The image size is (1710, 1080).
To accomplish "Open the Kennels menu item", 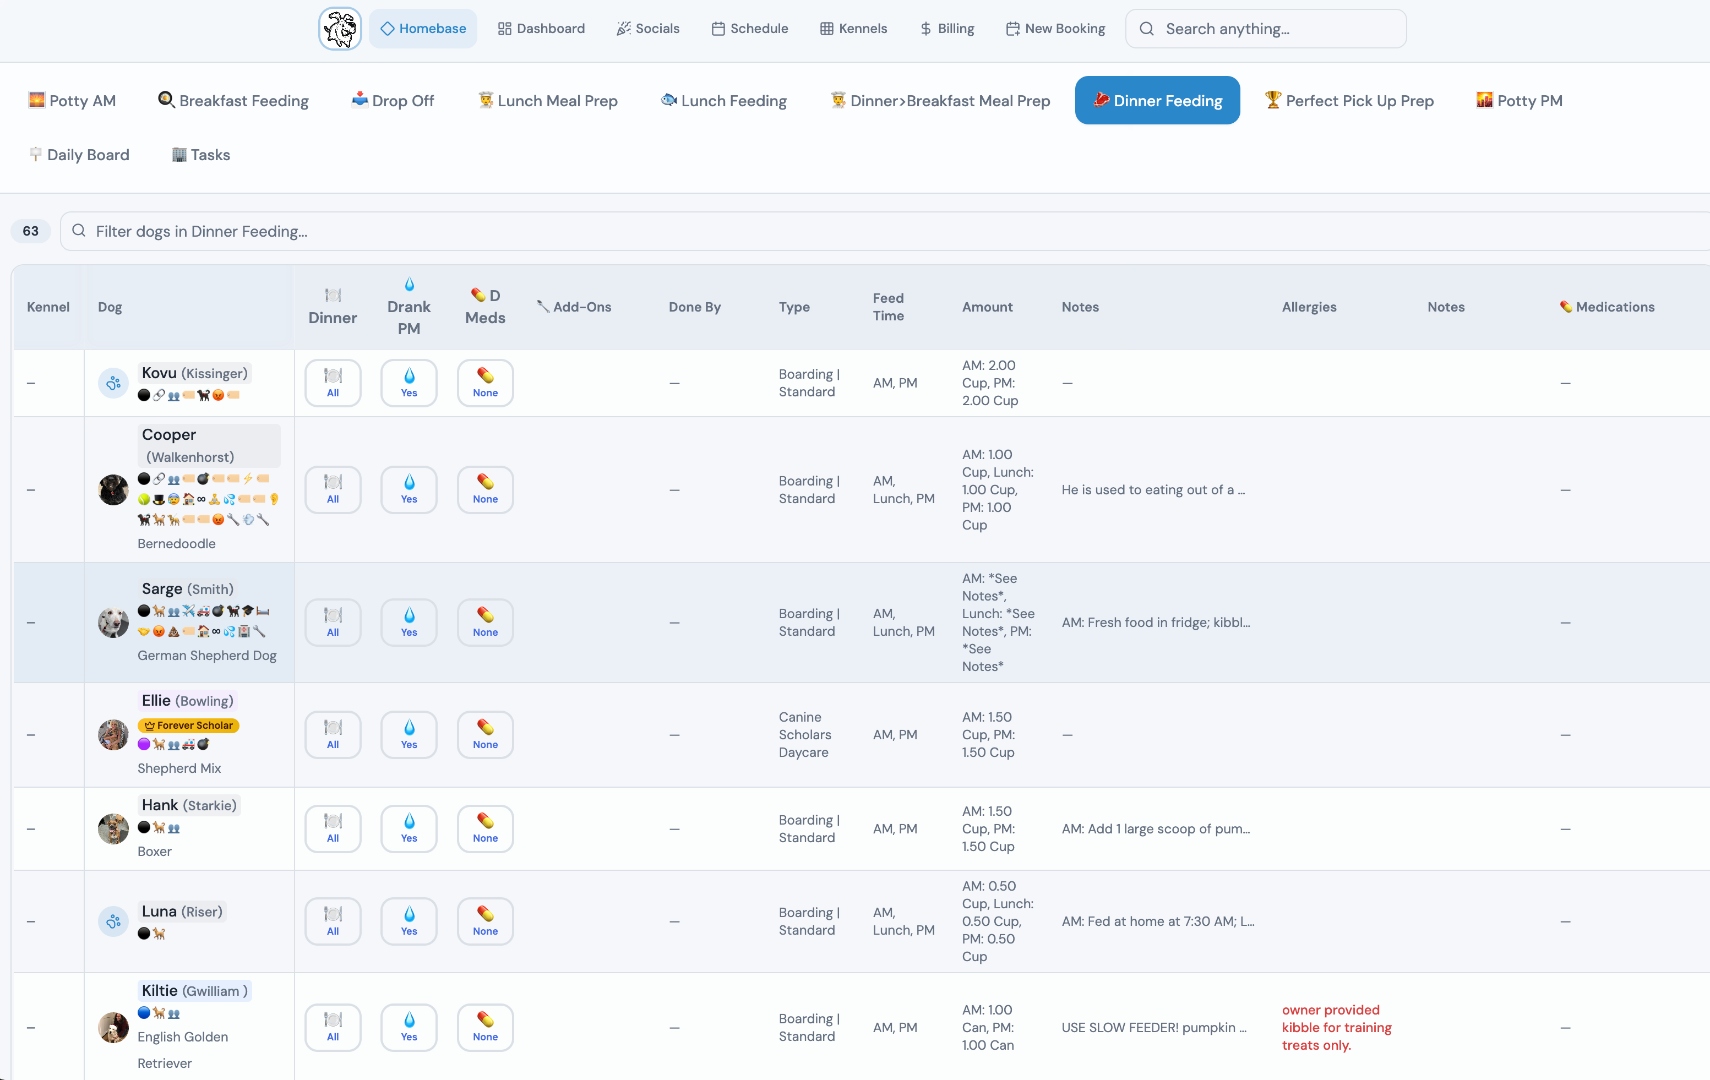I will (853, 29).
